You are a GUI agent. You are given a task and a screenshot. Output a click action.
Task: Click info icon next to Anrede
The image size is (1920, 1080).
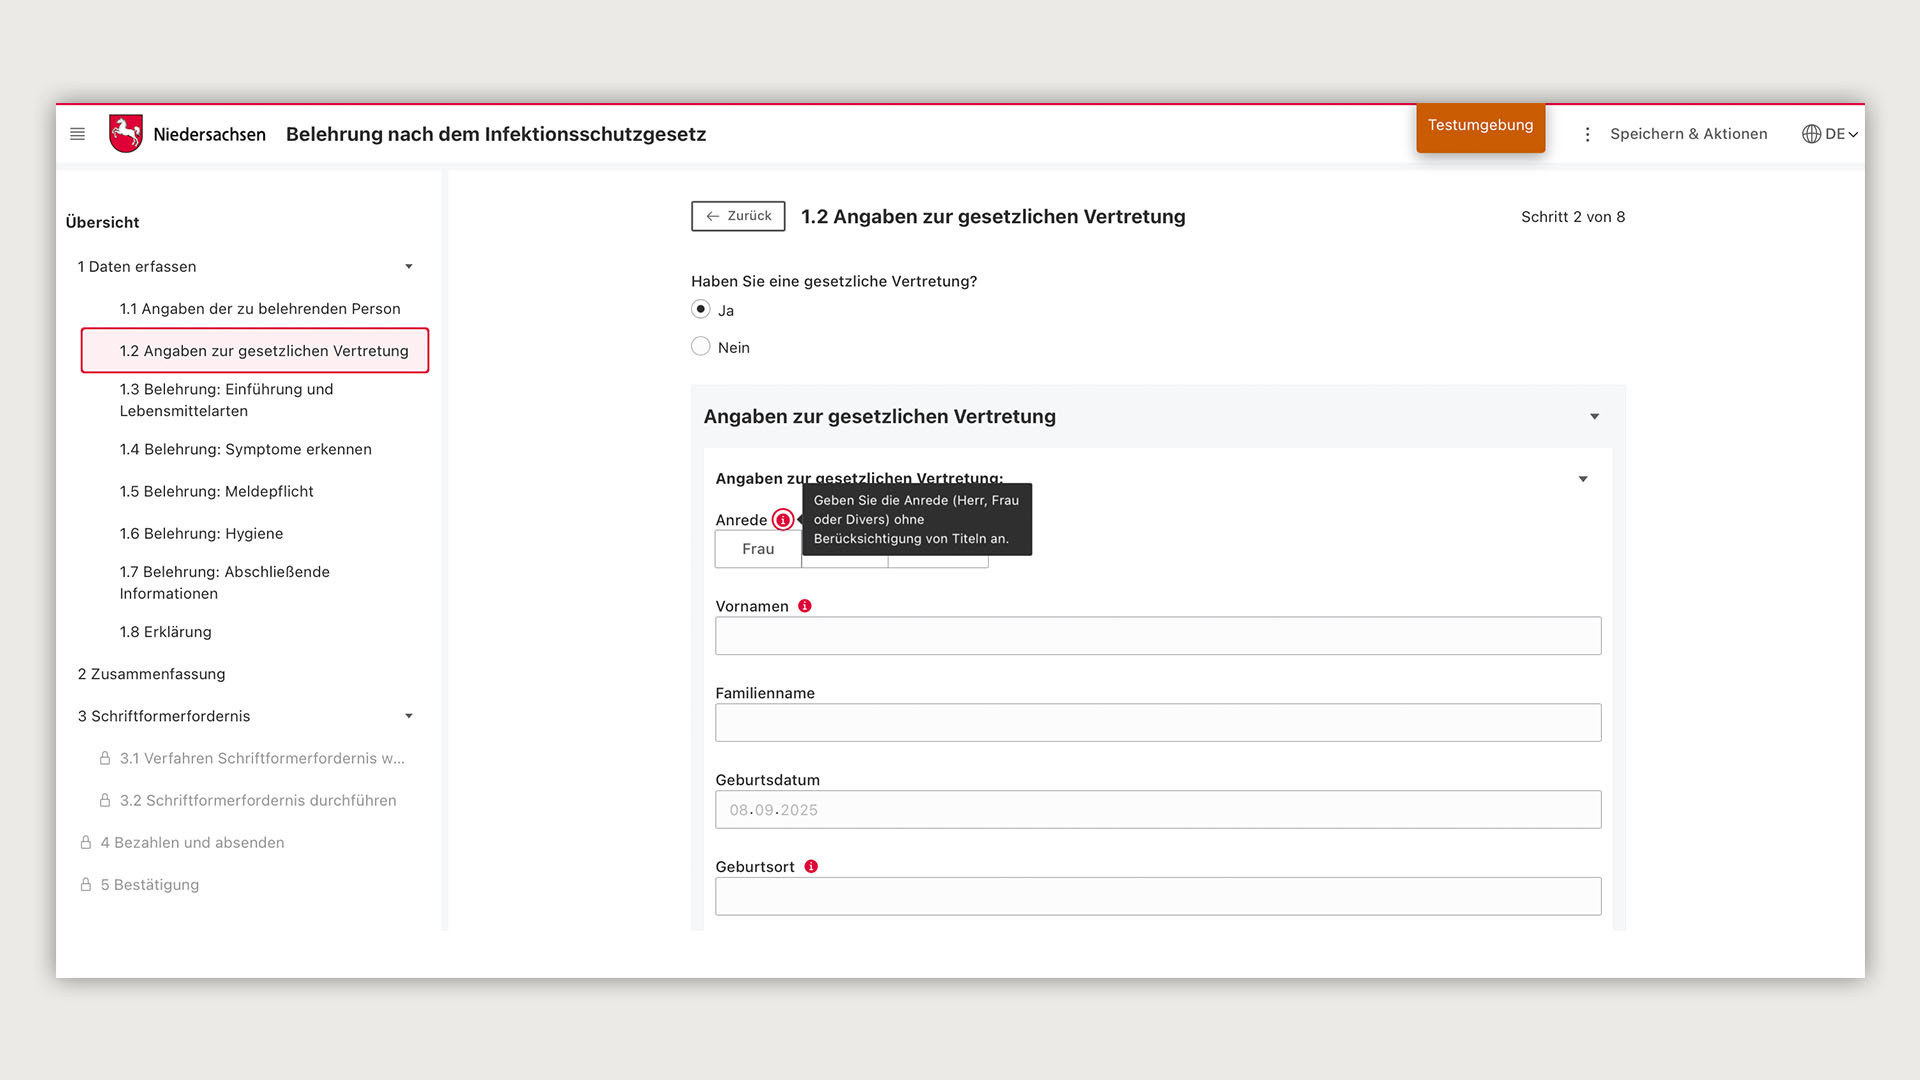(783, 520)
